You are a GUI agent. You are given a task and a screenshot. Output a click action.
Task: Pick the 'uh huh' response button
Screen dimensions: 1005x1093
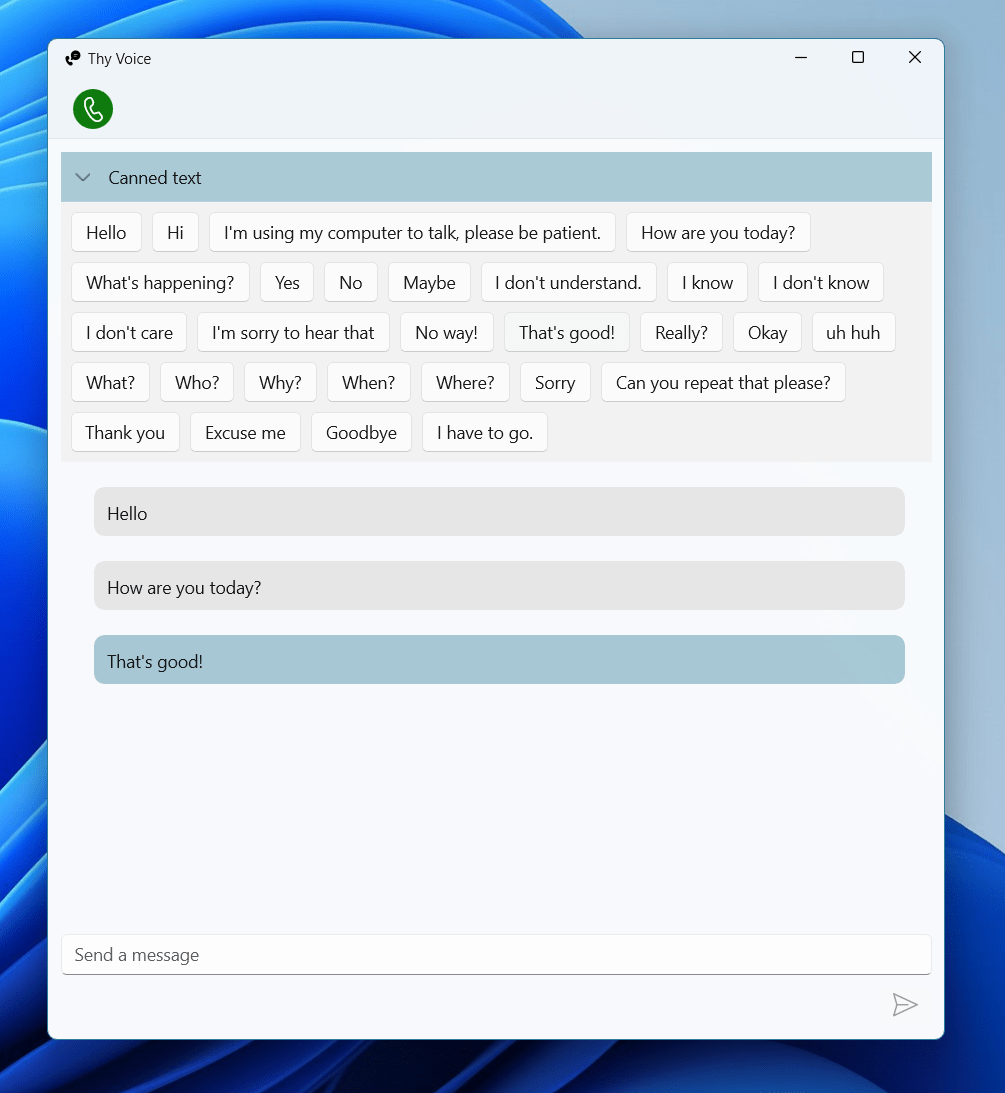click(853, 333)
